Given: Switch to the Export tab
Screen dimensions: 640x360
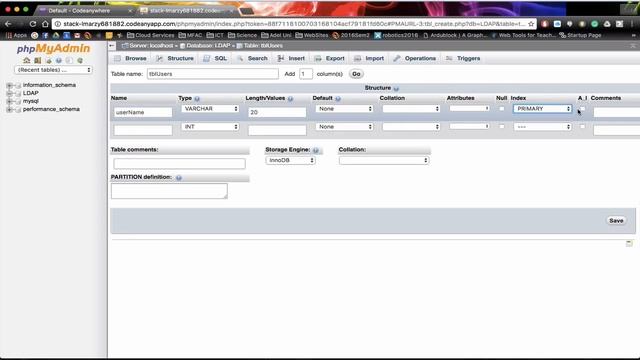Looking at the screenshot, I should pyautogui.click(x=329, y=59).
